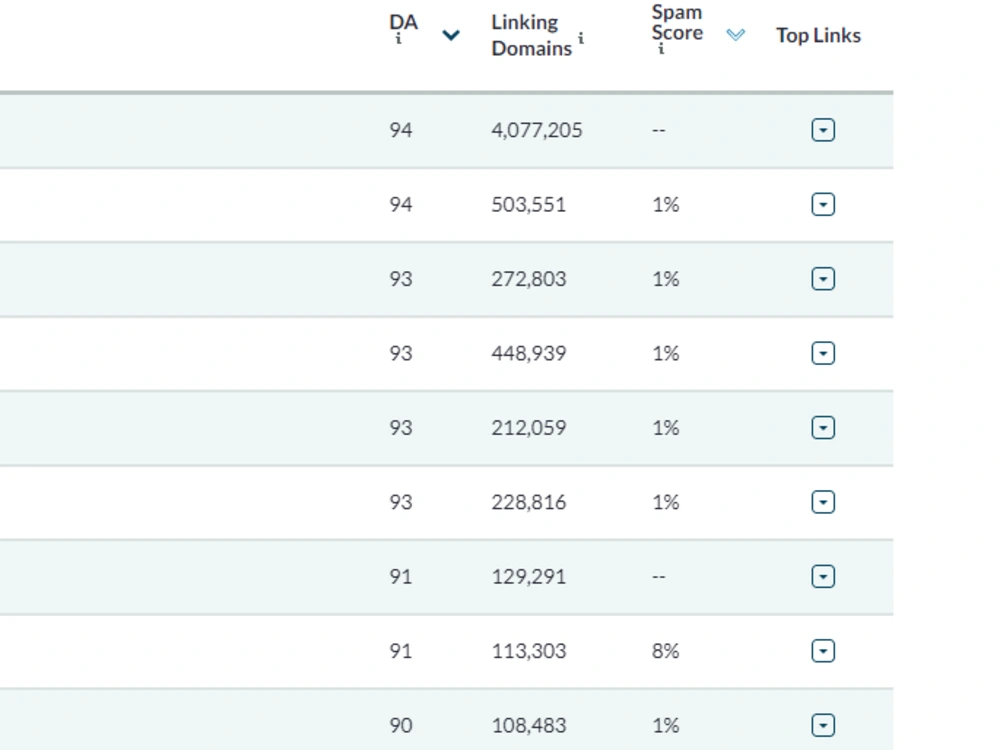The height and width of the screenshot is (750, 1000).
Task: Click the DA column header
Action: tap(403, 22)
